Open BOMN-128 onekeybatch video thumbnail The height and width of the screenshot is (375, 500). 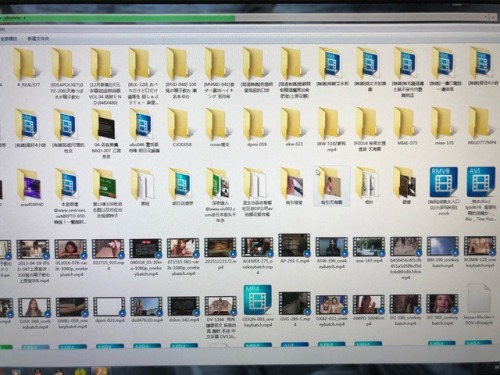tap(480, 247)
